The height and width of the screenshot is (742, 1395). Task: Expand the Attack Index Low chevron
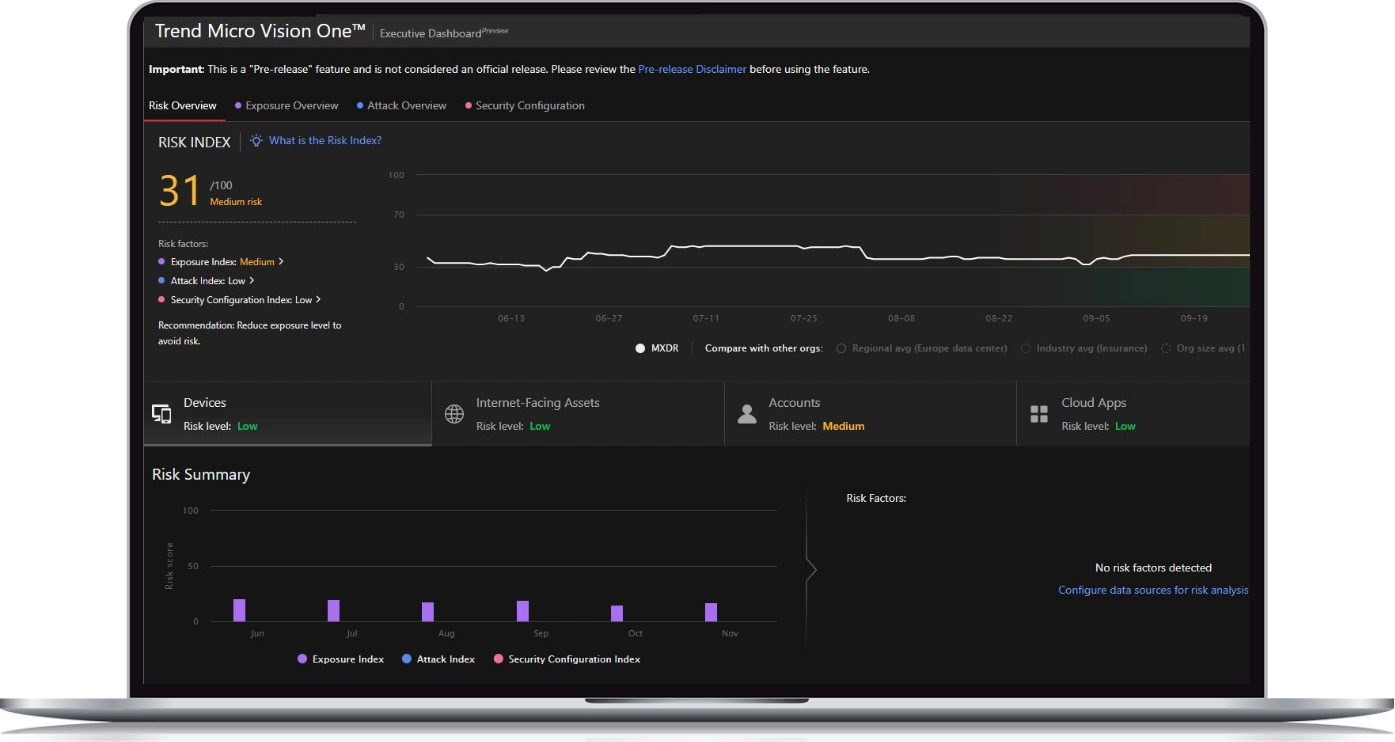(252, 281)
